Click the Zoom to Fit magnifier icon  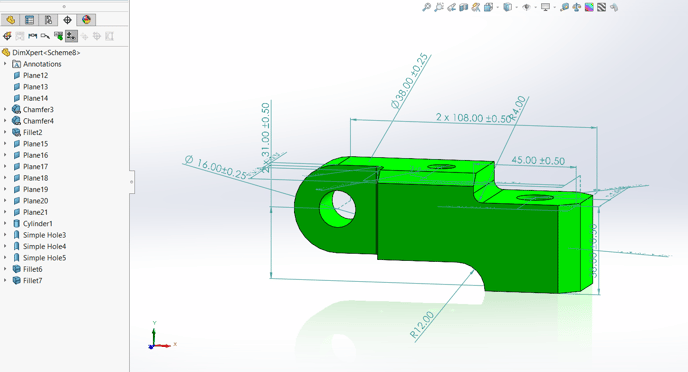tap(426, 7)
